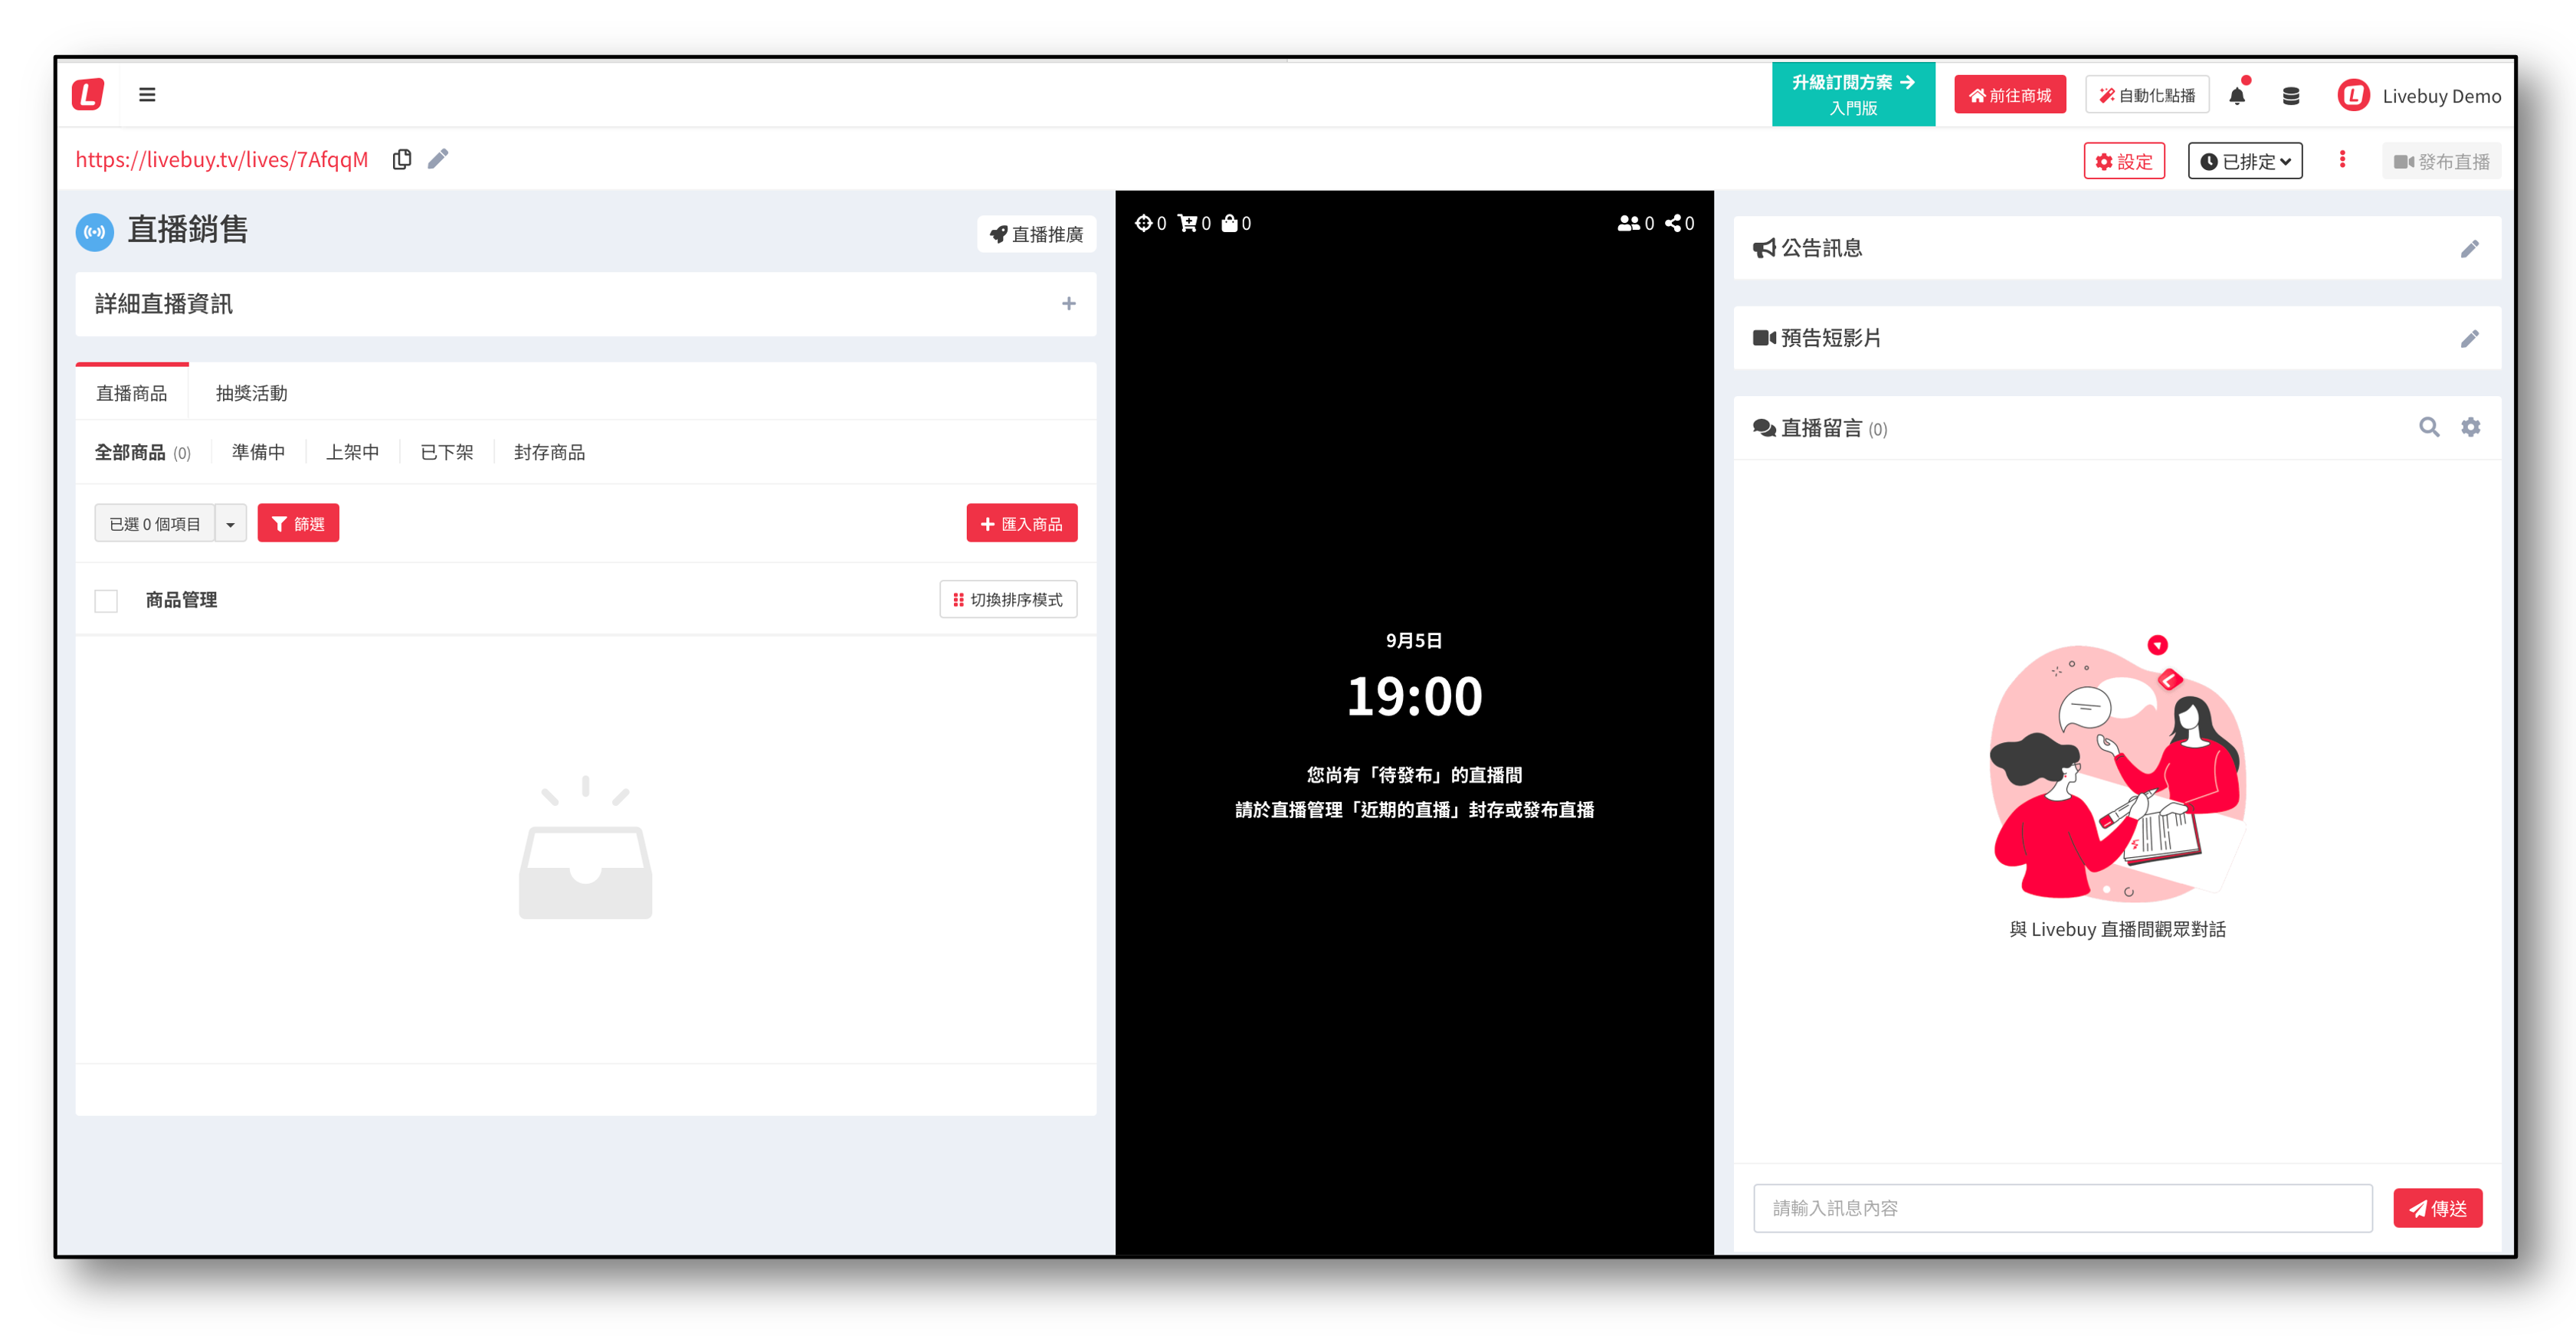This screenshot has width=2576, height=1339.
Task: Click the 篩選 filter button
Action: tap(298, 524)
